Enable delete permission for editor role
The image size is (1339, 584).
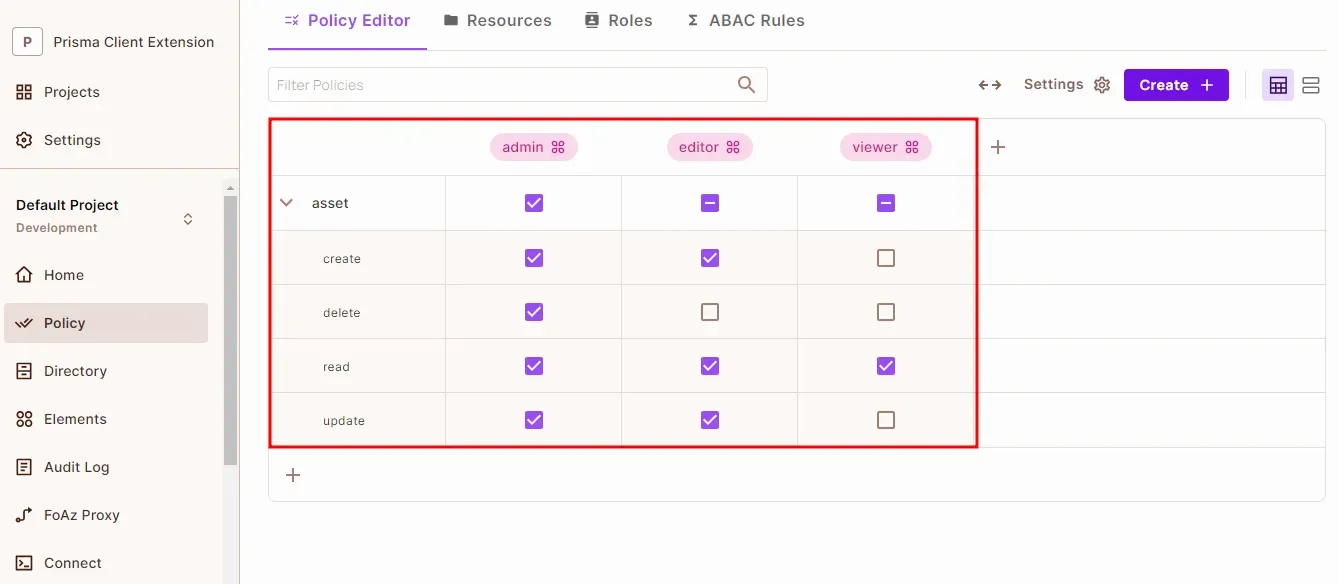(x=710, y=312)
